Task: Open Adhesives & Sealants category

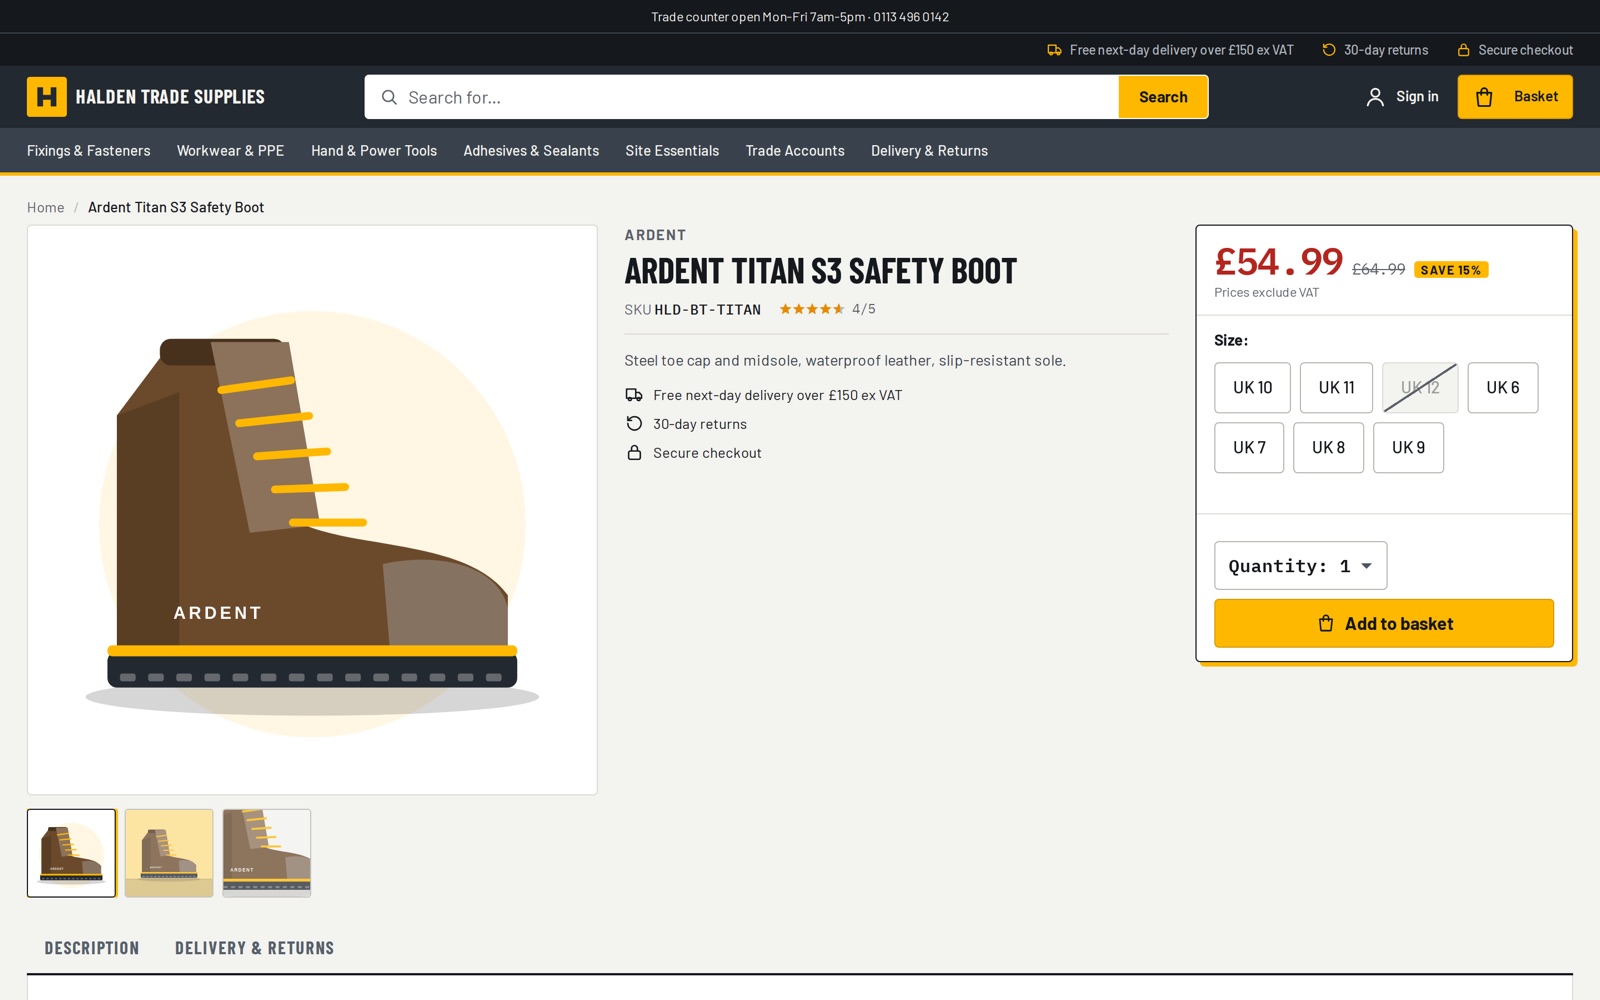Action: click(x=531, y=151)
